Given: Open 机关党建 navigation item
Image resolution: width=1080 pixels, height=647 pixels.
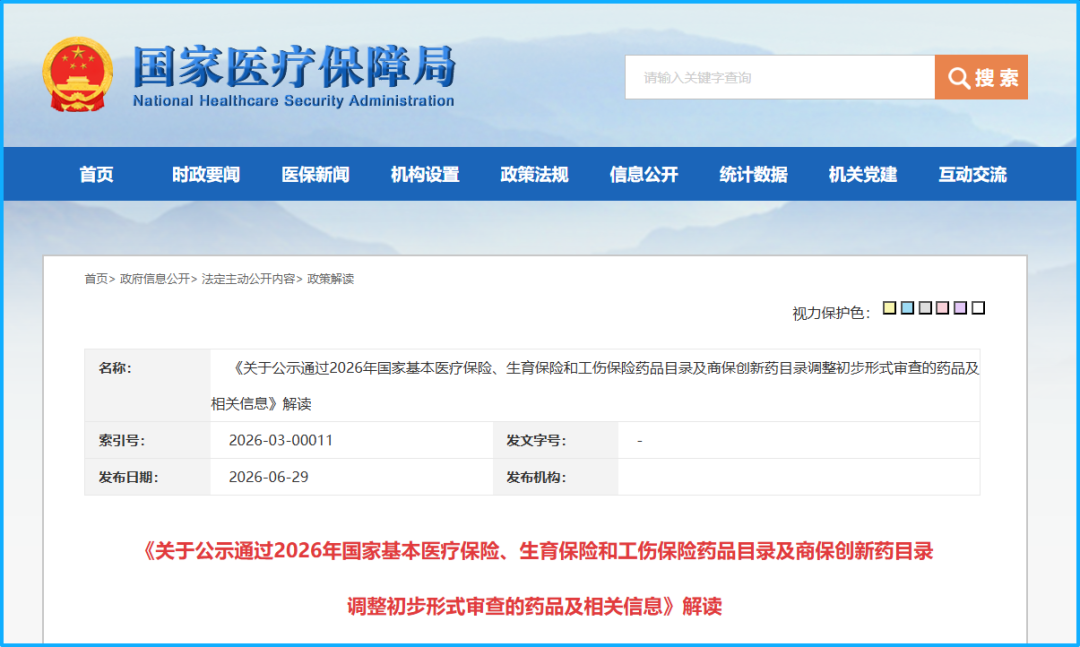Looking at the screenshot, I should (863, 174).
